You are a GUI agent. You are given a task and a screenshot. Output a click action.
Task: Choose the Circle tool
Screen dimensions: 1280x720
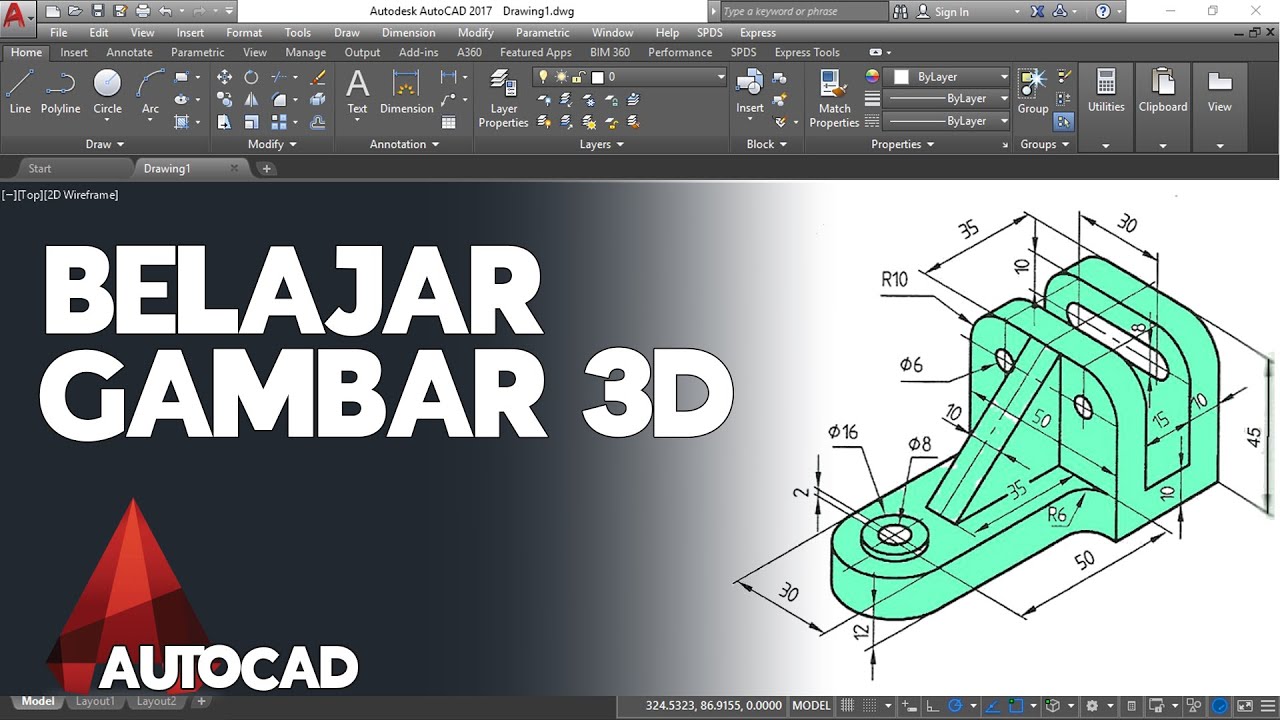107,92
